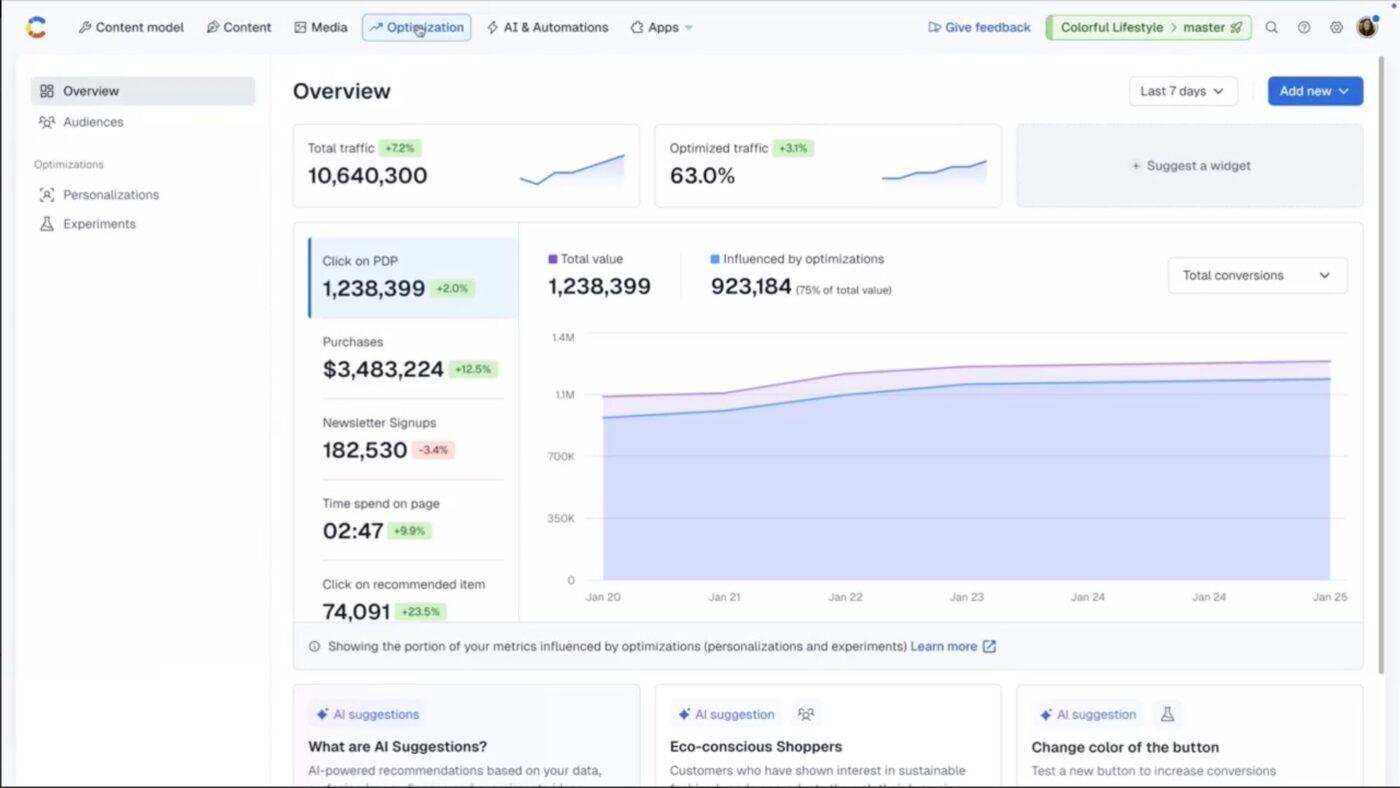Click the Give feedback link

click(x=979, y=27)
